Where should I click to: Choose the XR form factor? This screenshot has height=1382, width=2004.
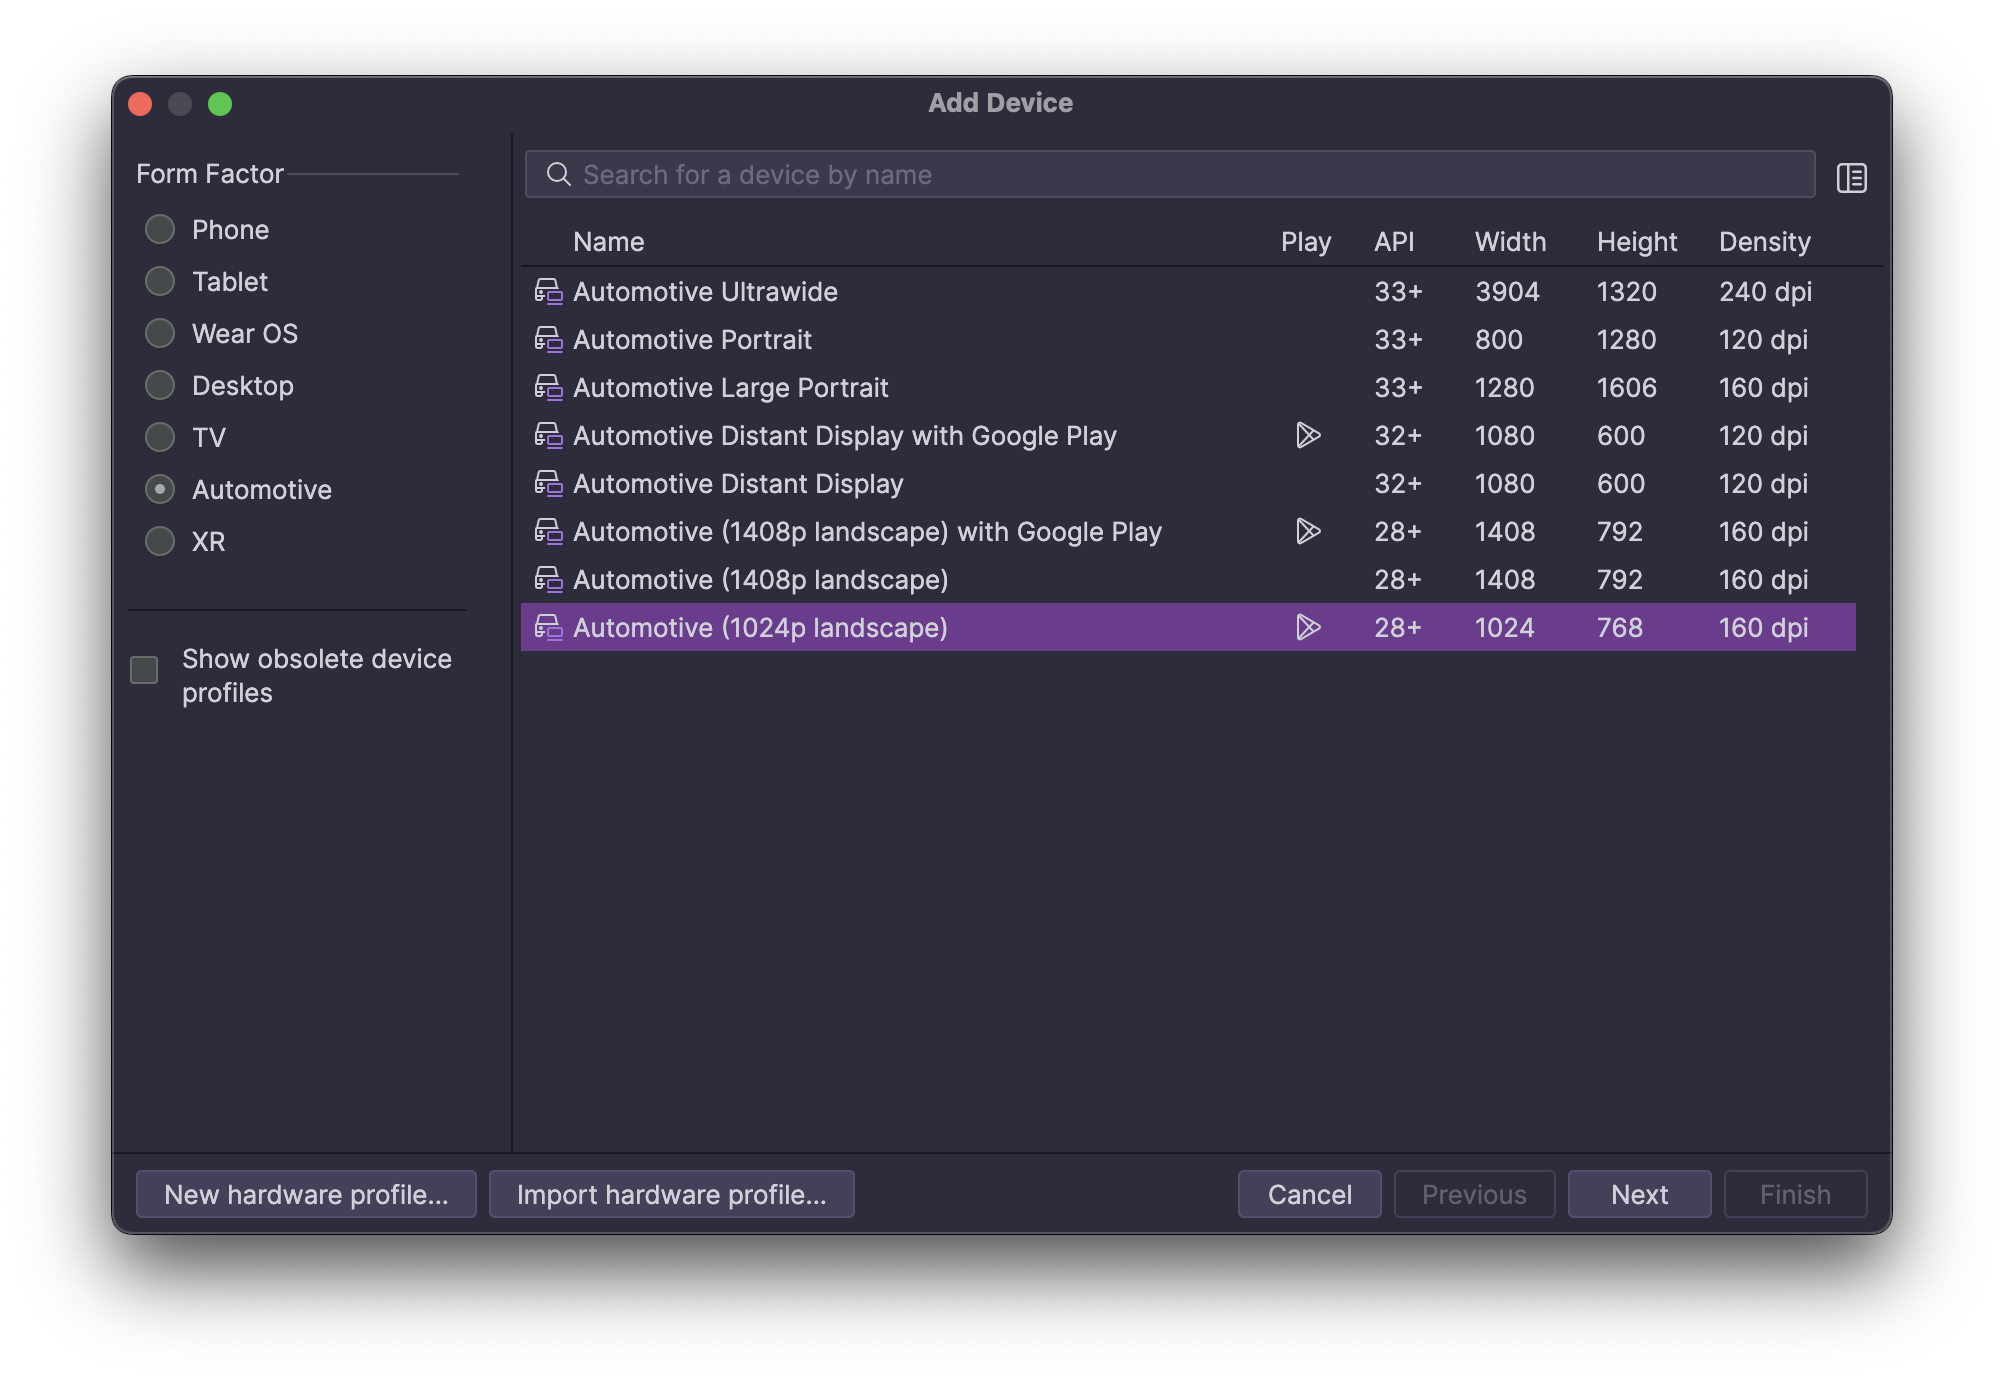(160, 542)
